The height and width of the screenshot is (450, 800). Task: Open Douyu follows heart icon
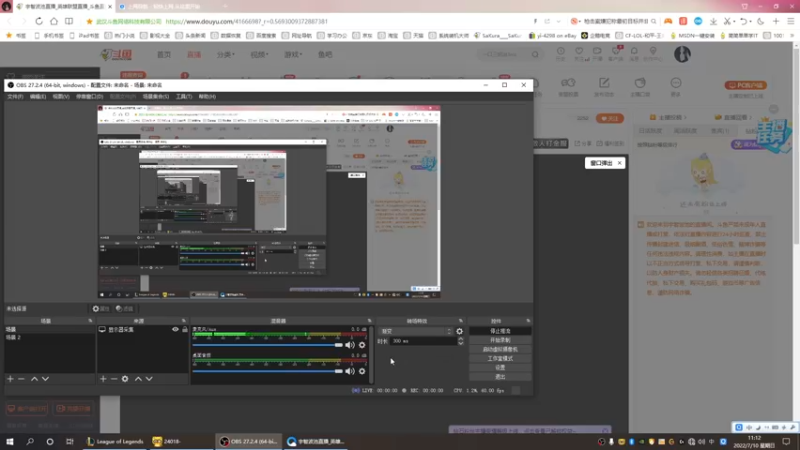579,52
